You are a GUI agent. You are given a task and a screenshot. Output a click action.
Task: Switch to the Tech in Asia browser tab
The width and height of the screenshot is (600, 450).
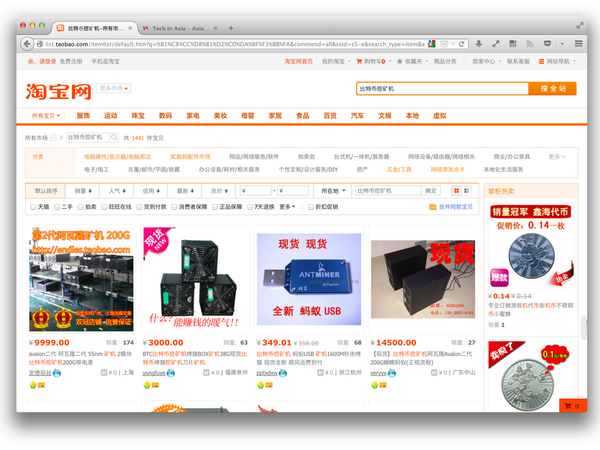[180, 28]
